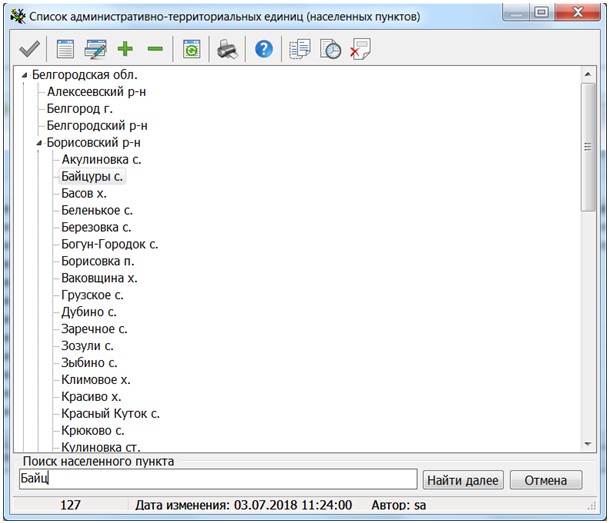609x523 pixels.
Task: Click the settlement search input field
Action: (x=217, y=480)
